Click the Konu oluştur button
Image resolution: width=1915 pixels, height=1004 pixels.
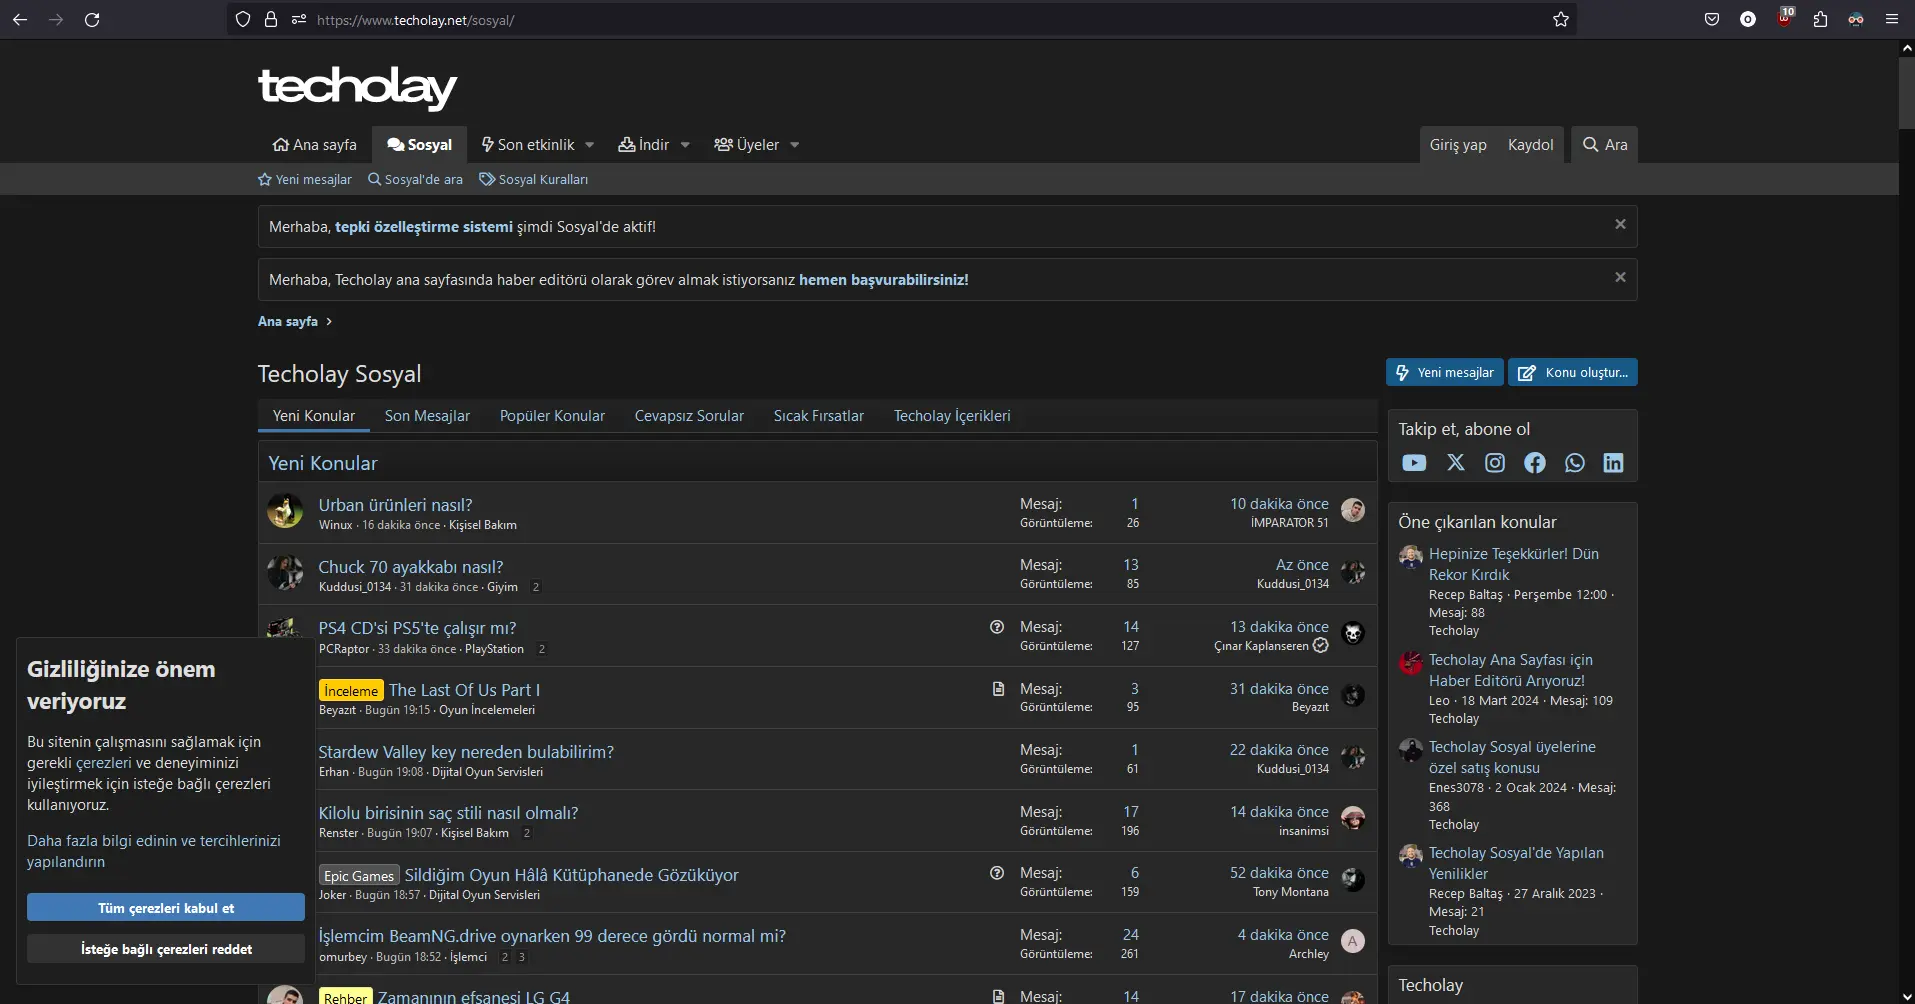click(1573, 373)
